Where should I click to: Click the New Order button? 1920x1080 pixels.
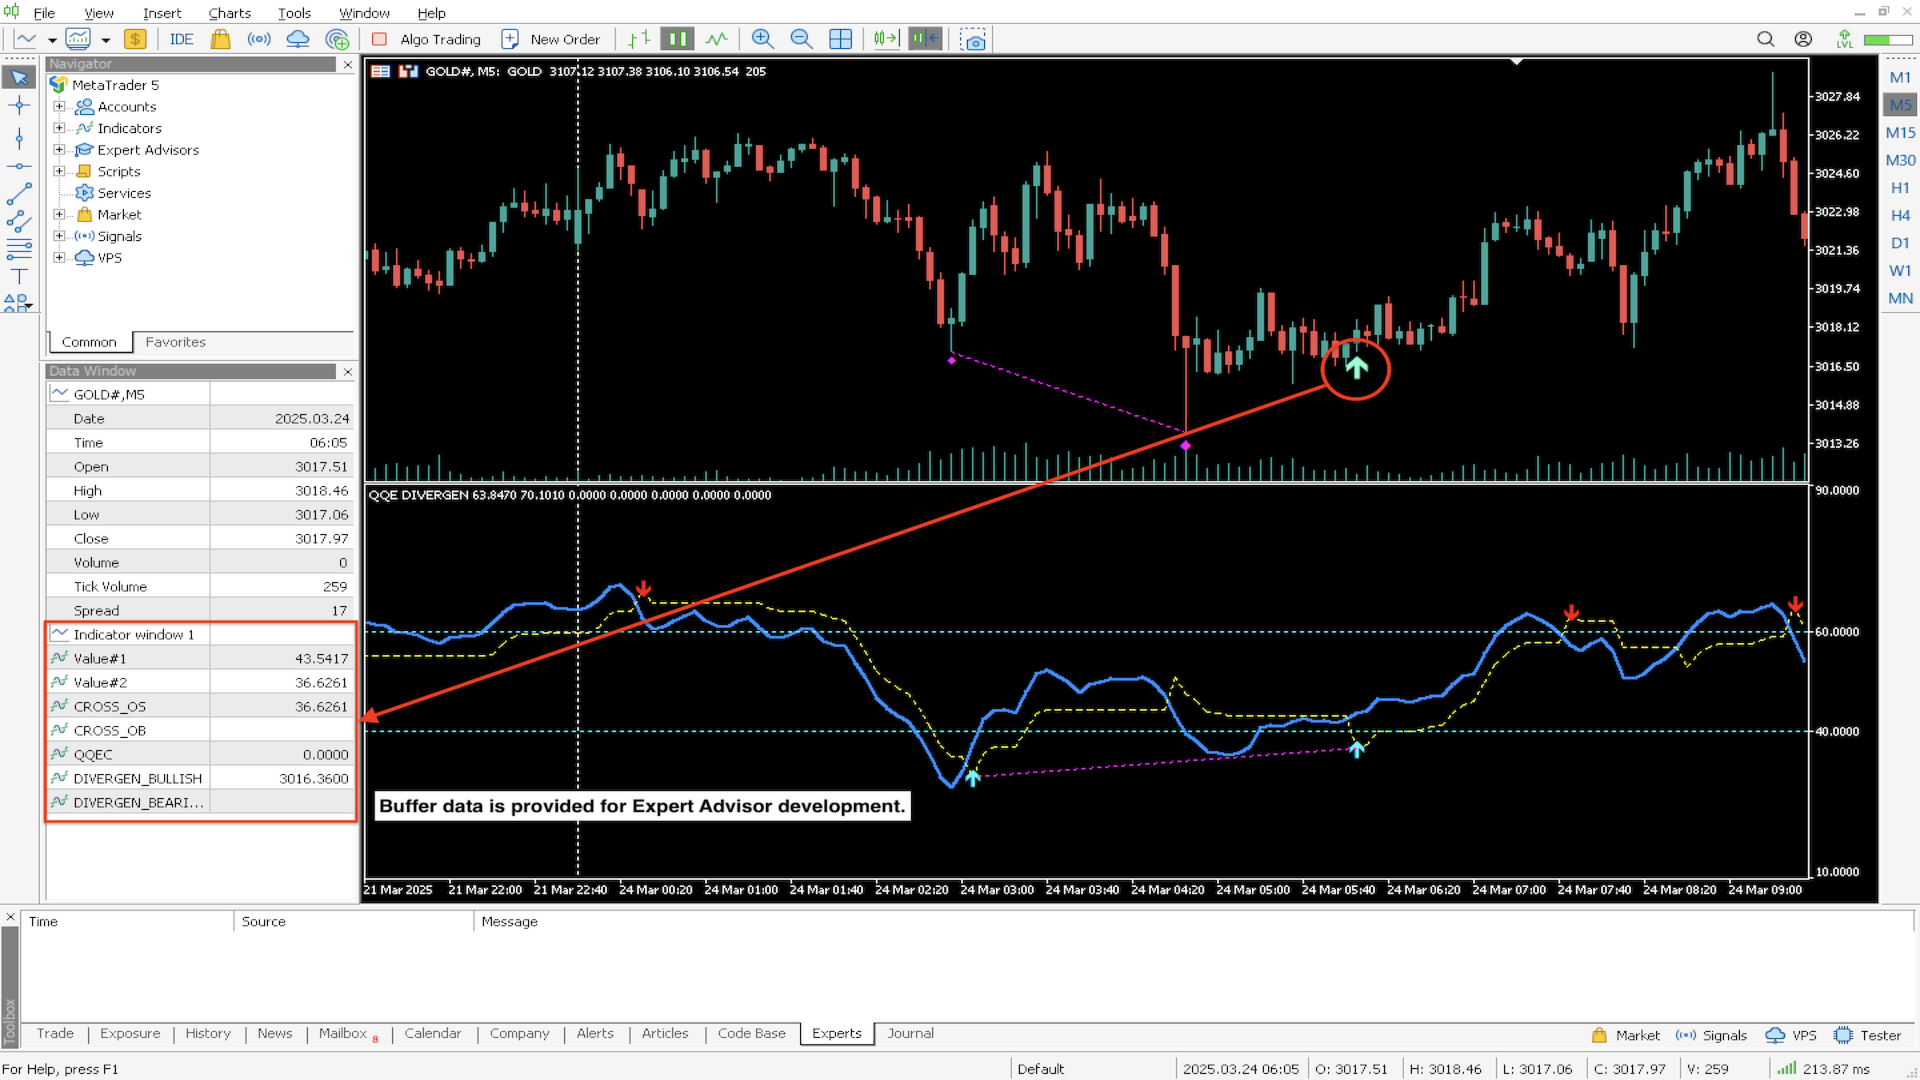[x=551, y=39]
